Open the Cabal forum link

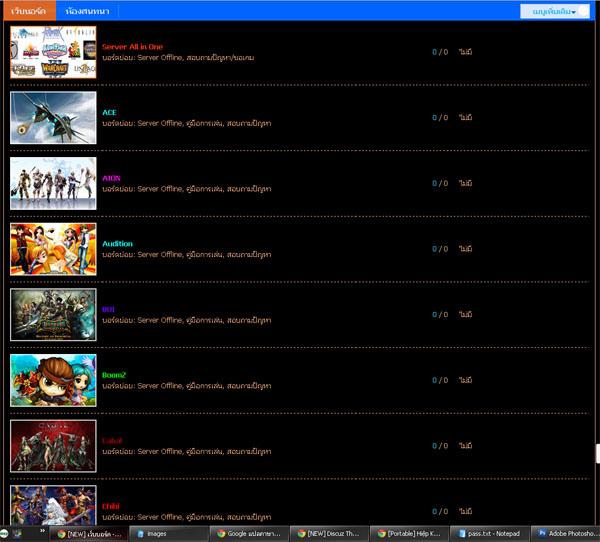(112, 441)
